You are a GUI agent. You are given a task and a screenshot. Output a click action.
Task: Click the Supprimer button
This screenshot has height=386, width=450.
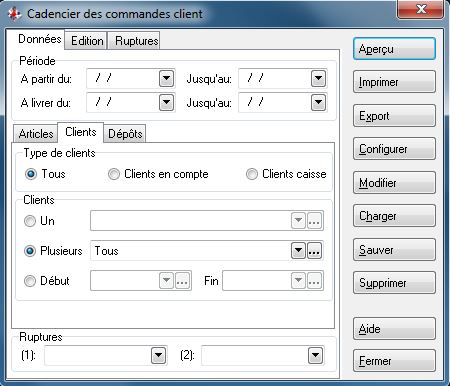[x=394, y=283]
